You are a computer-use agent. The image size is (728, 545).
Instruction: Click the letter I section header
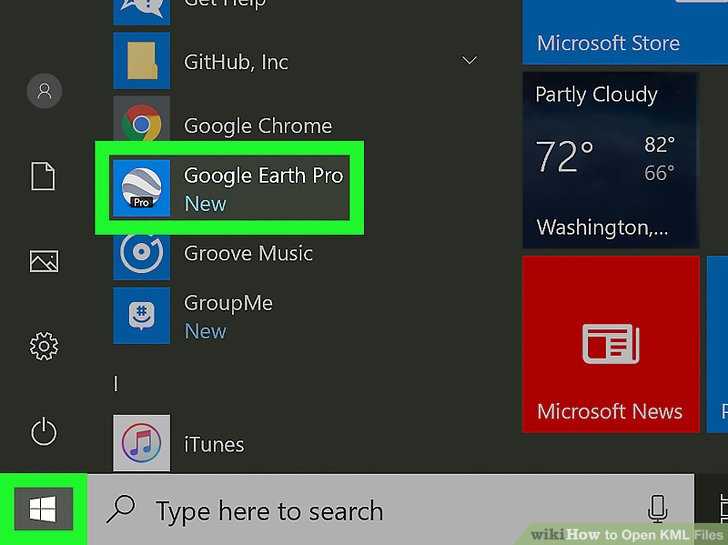tap(116, 383)
